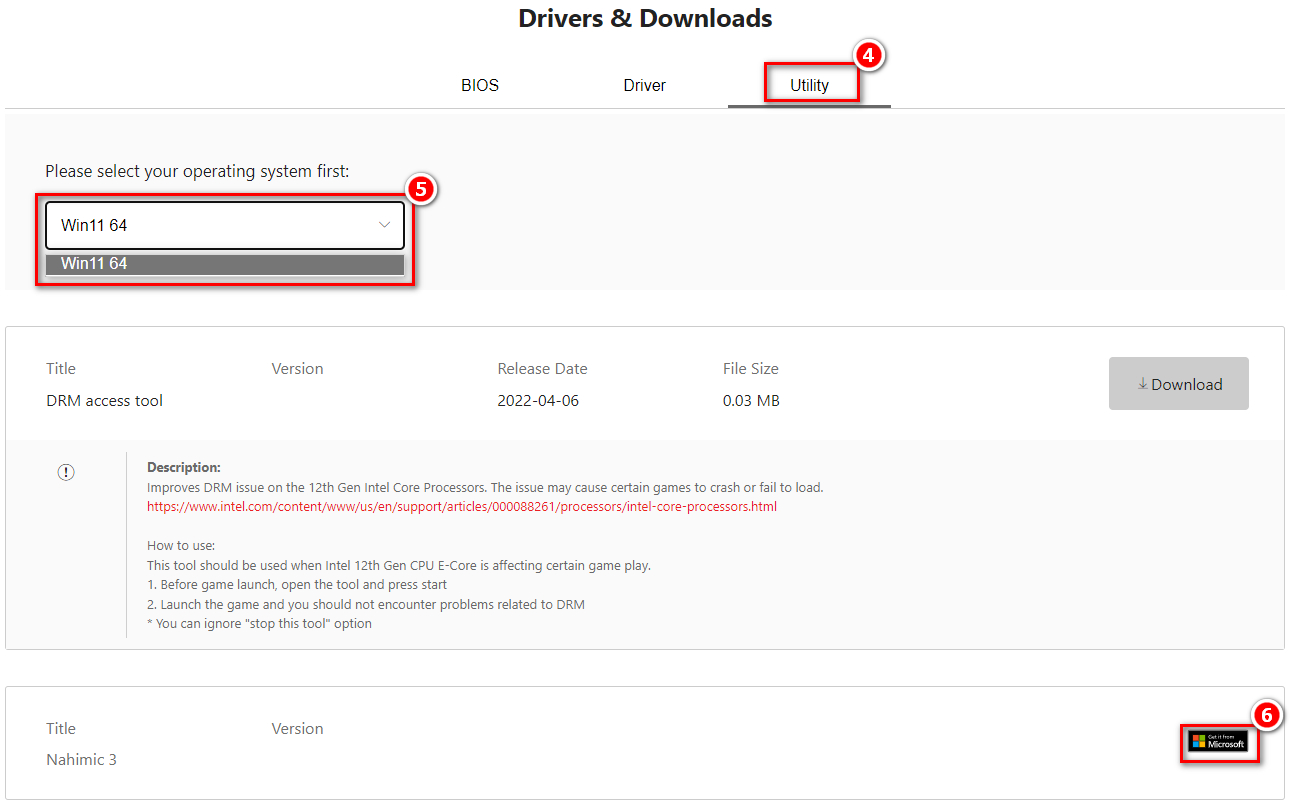
Task: Choose the highlighted Win11 64 list option
Action: 224,264
